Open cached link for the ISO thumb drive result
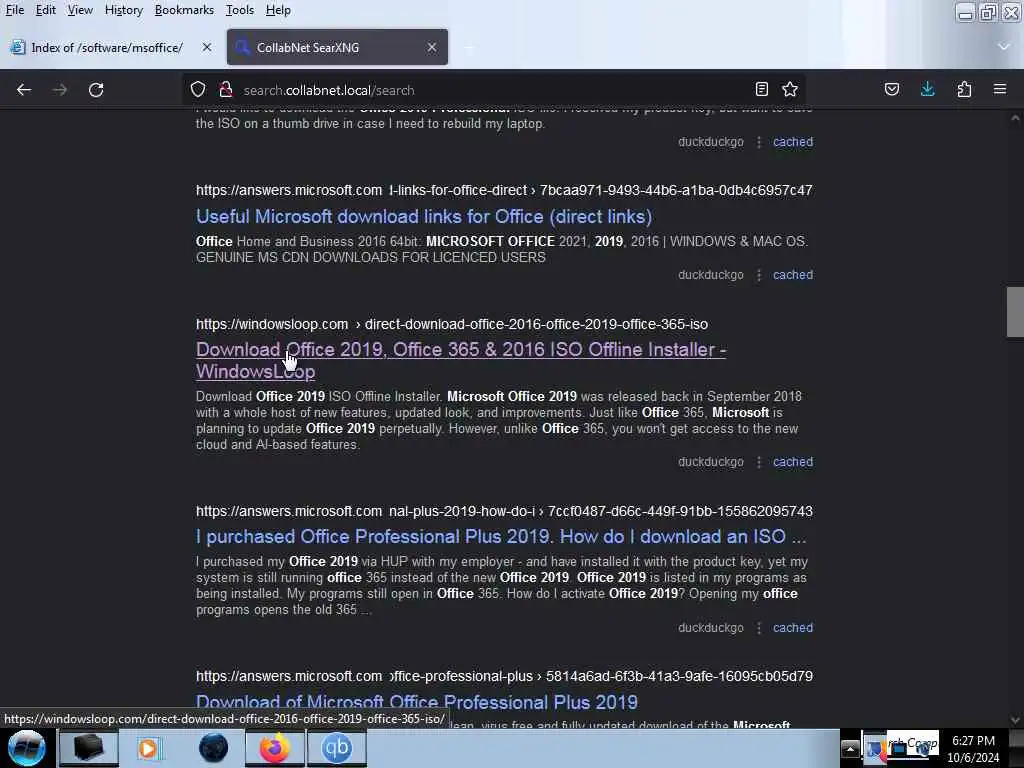The width and height of the screenshot is (1024, 768). click(793, 142)
